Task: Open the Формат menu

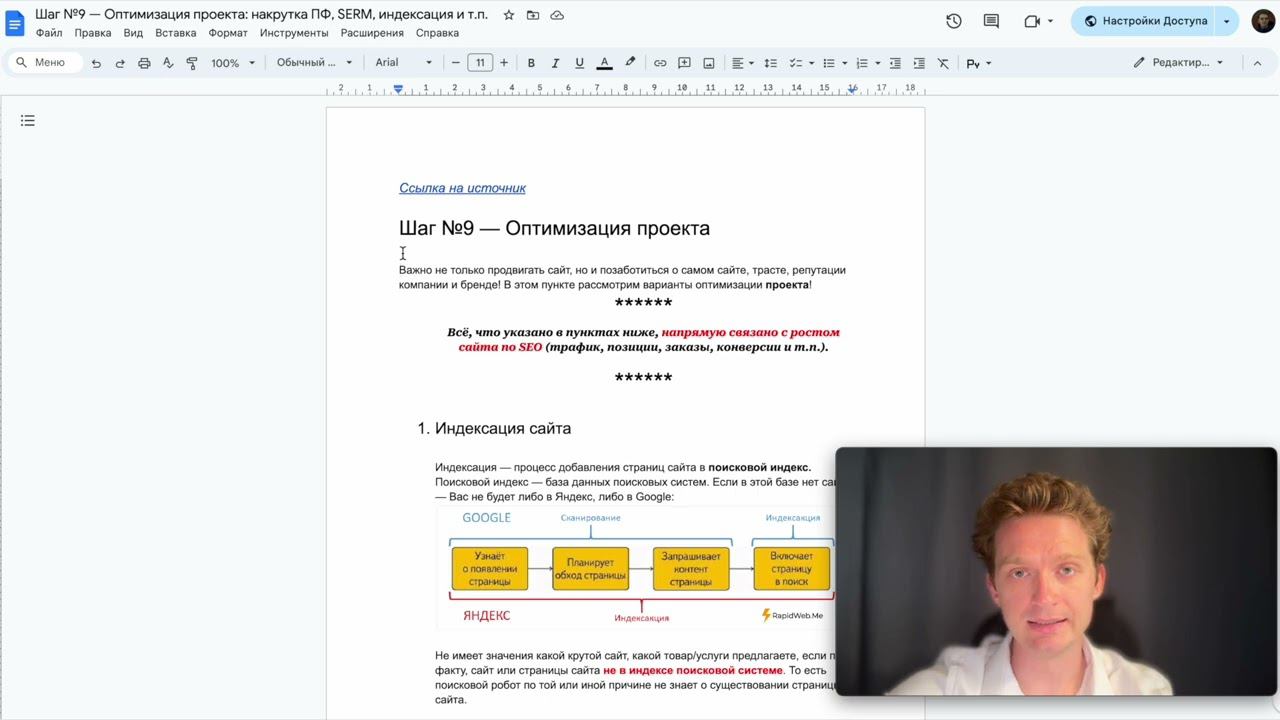Action: point(228,33)
